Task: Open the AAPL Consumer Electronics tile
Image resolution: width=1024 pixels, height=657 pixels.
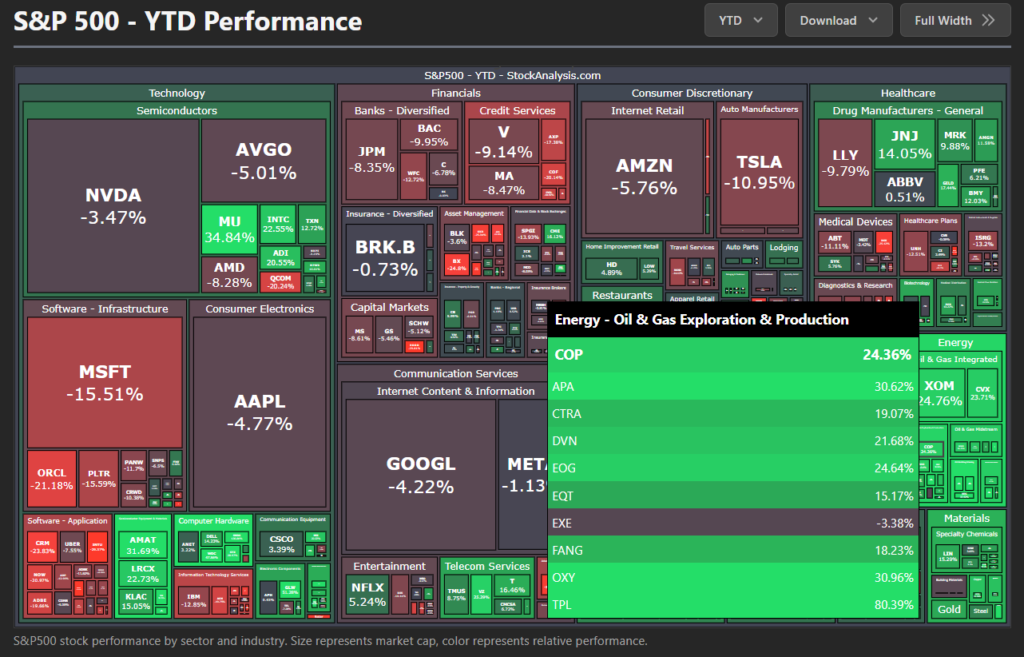Action: [x=259, y=411]
